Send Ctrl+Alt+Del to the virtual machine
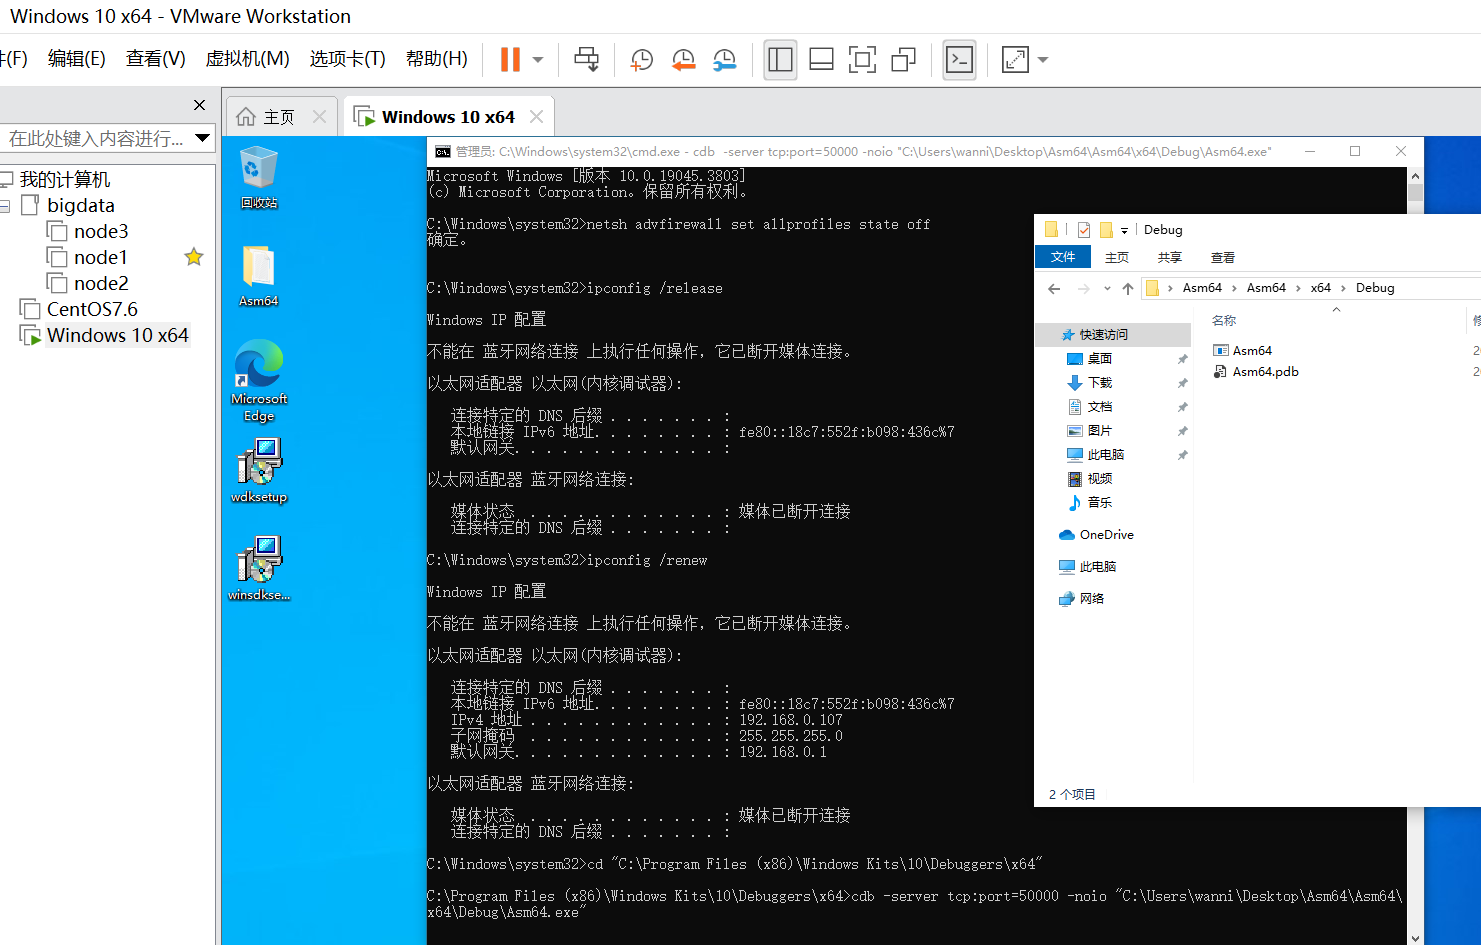The width and height of the screenshot is (1481, 945). 587,60
